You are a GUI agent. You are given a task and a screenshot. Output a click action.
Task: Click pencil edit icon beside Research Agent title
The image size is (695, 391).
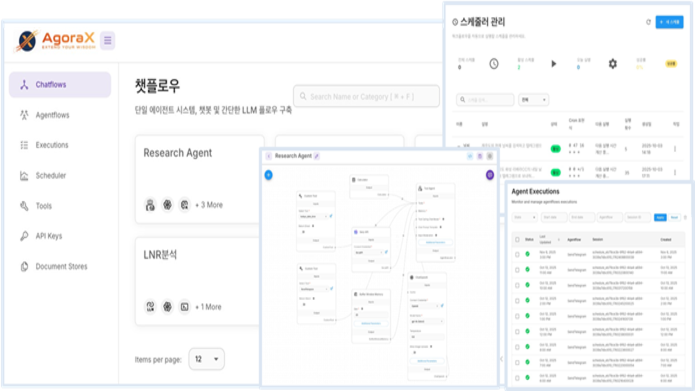pyautogui.click(x=316, y=156)
